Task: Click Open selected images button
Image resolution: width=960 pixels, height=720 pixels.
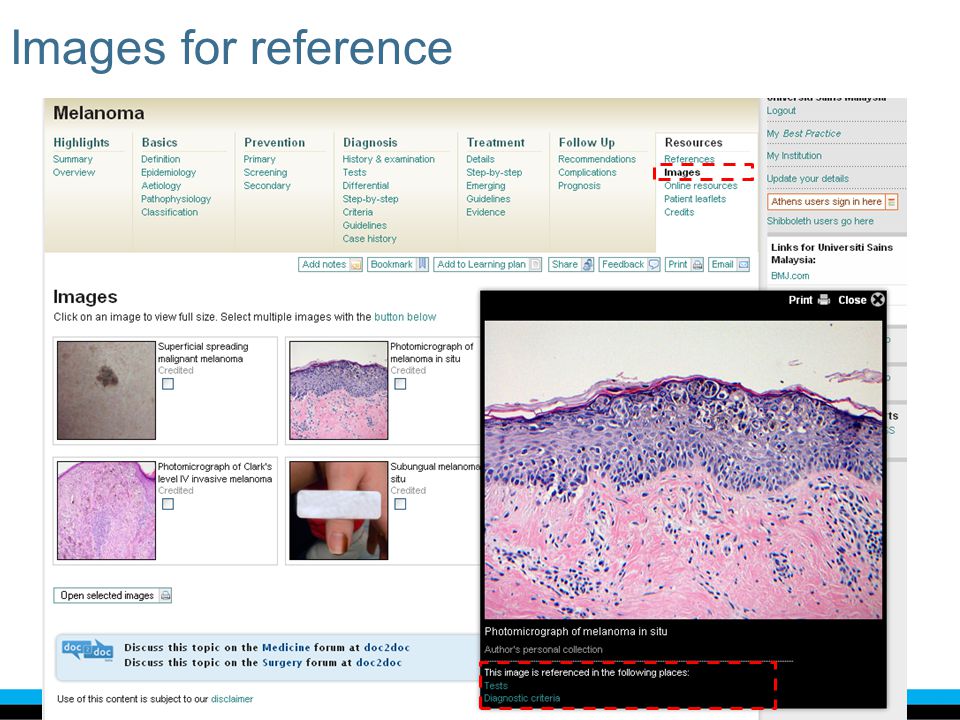Action: point(113,595)
